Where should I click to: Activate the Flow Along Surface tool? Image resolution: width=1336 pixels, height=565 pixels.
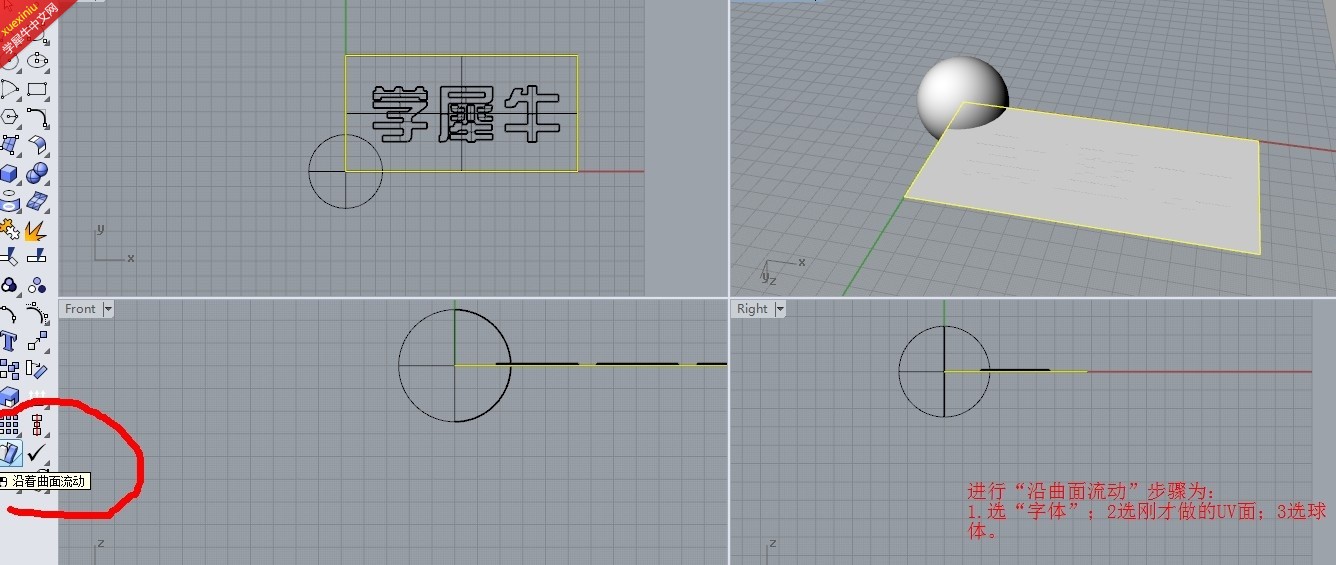pyautogui.click(x=10, y=453)
